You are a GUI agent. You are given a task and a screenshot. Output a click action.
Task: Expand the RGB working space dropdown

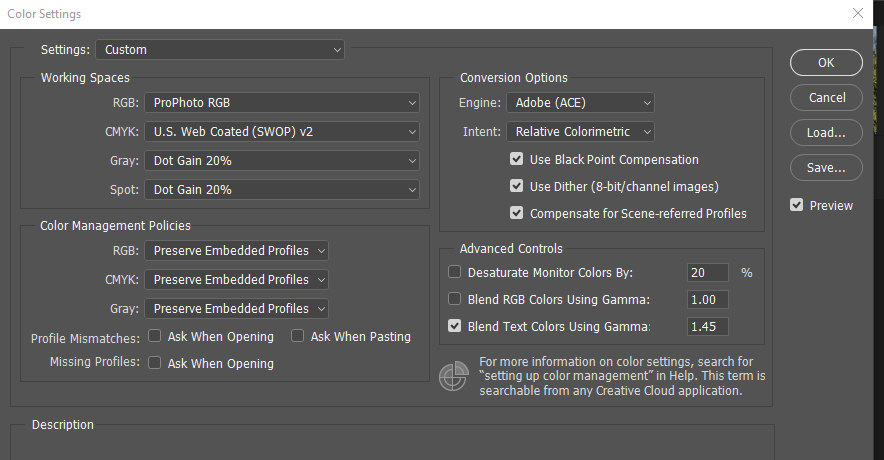[282, 102]
